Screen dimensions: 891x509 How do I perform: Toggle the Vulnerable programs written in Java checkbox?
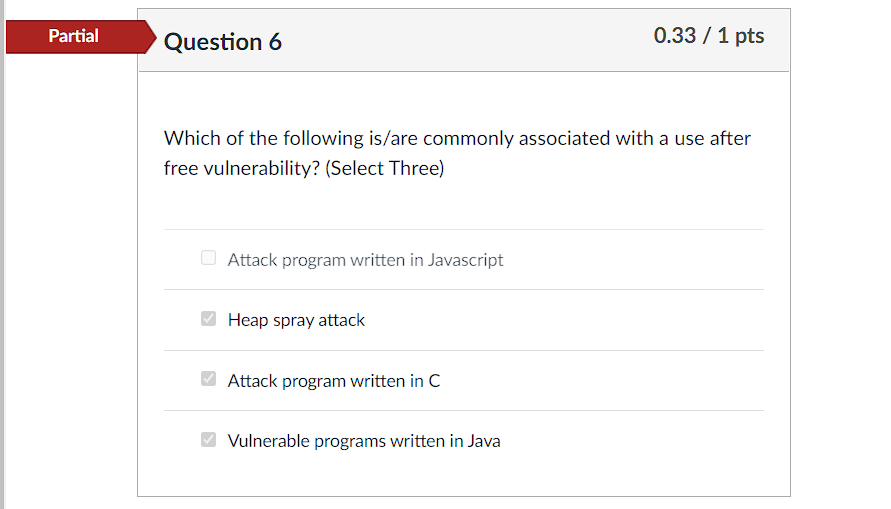click(208, 440)
